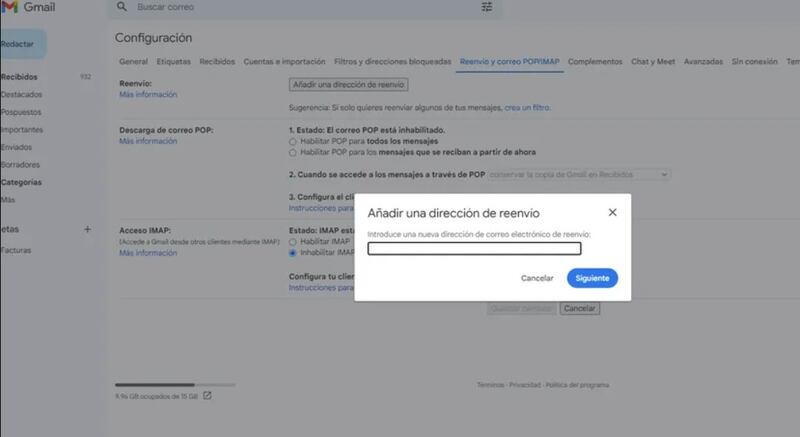Image resolution: width=800 pixels, height=437 pixels.
Task: Open the Recibidos settings tab
Action: 217,61
